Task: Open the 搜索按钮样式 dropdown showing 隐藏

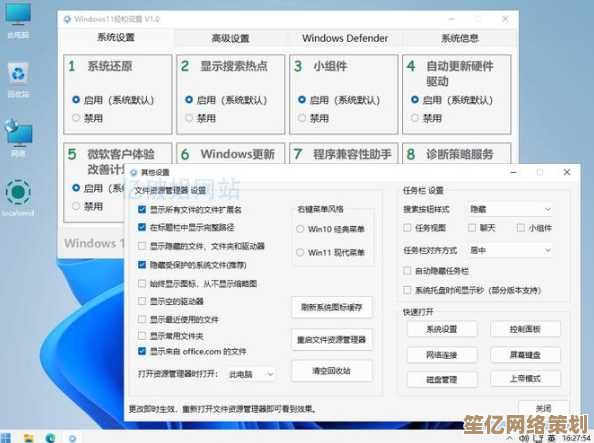Action: point(509,209)
